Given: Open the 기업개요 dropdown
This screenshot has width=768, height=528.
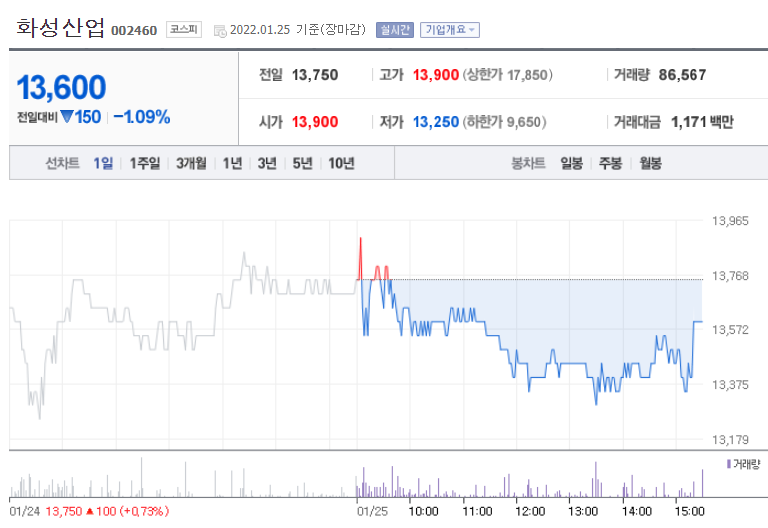Looking at the screenshot, I should click(450, 30).
